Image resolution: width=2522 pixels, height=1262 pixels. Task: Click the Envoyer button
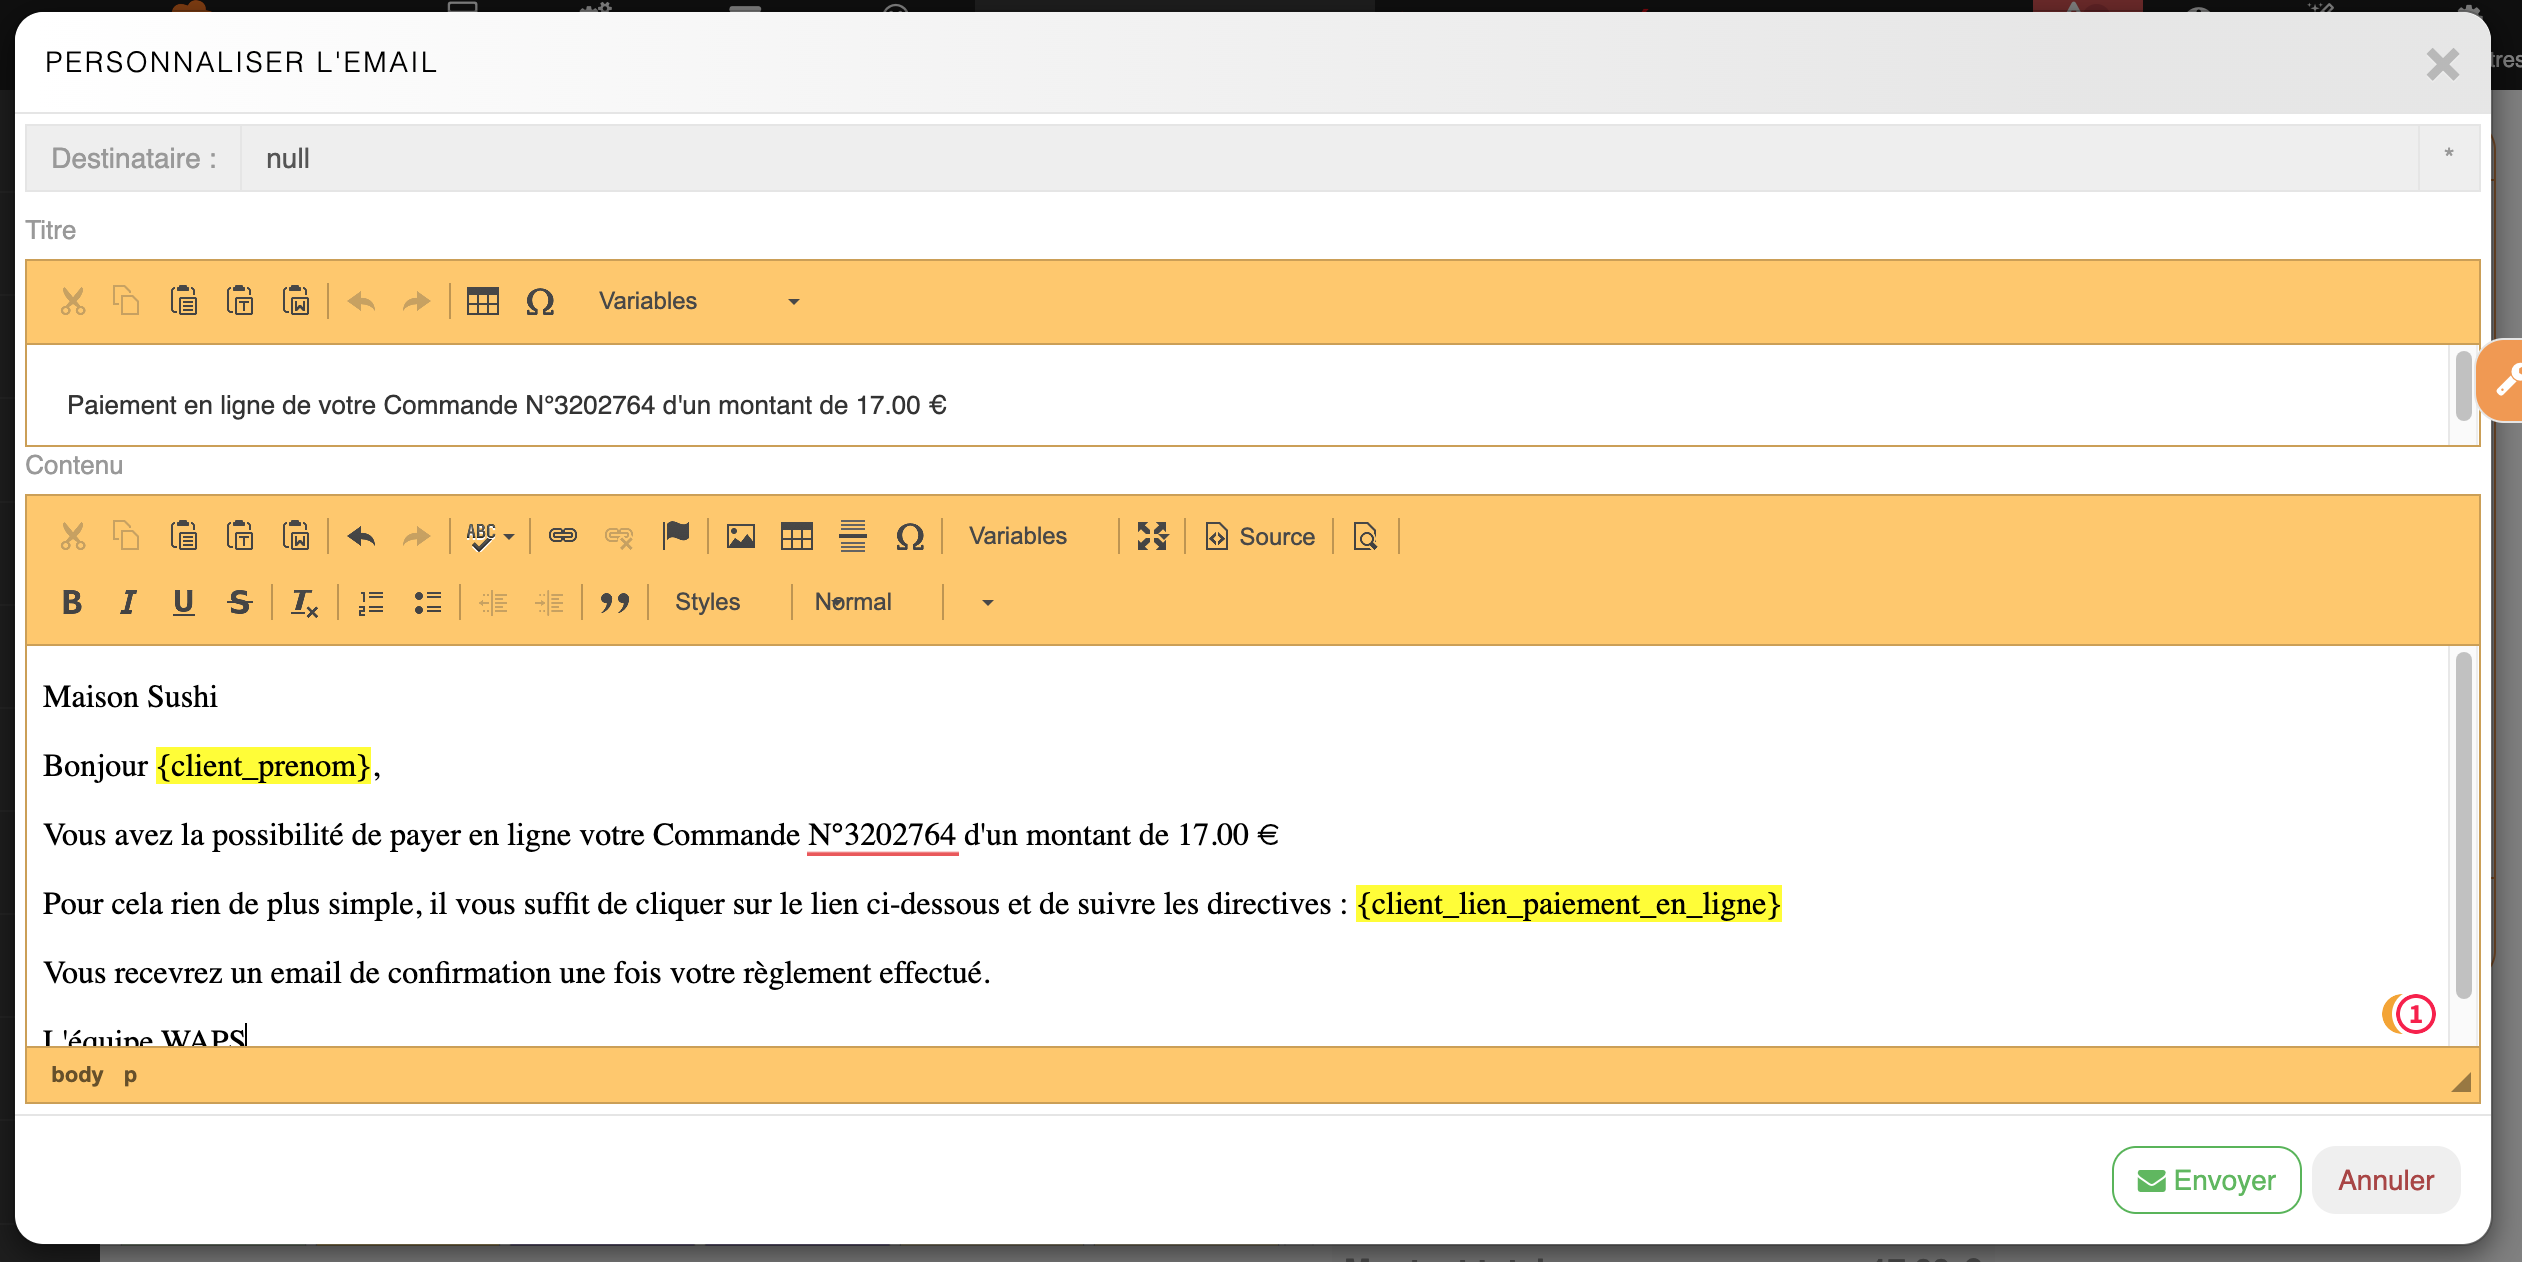pos(2206,1180)
